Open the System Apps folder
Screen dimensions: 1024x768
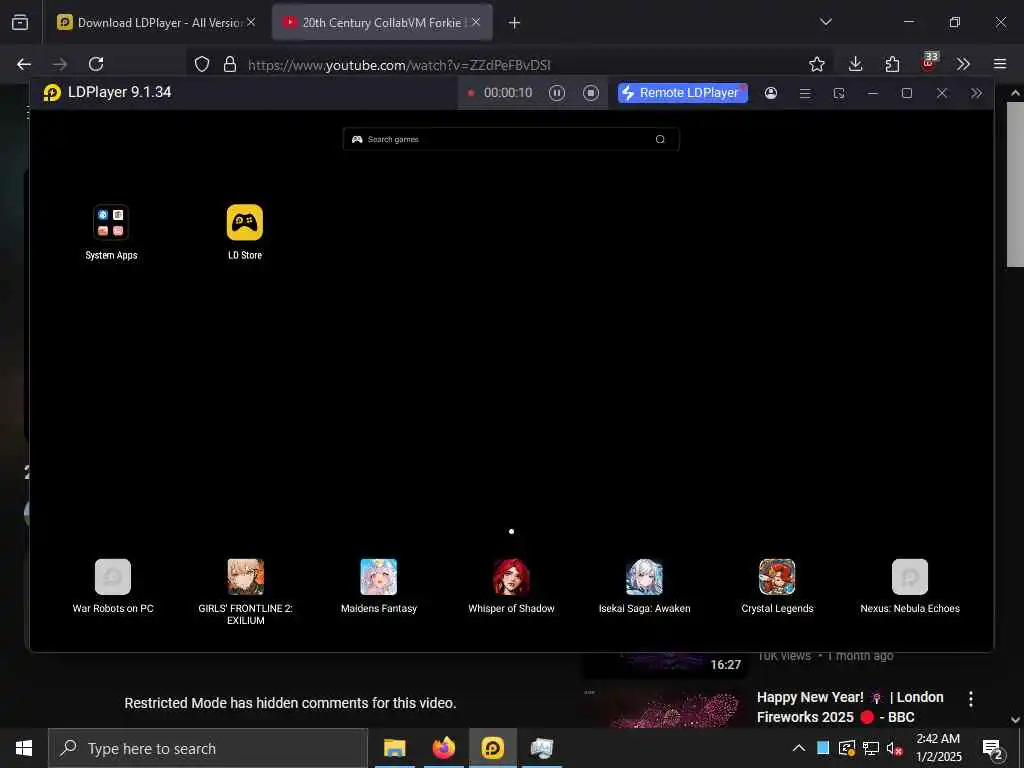[x=111, y=223]
